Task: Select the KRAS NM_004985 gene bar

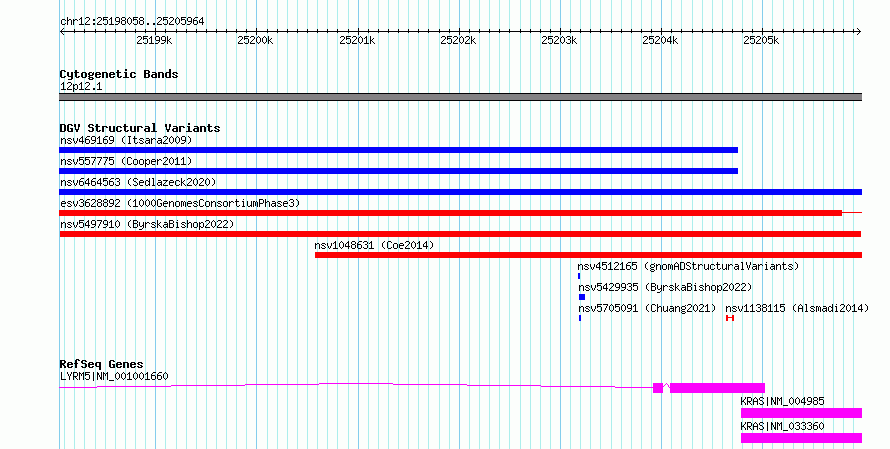Action: pos(801,413)
